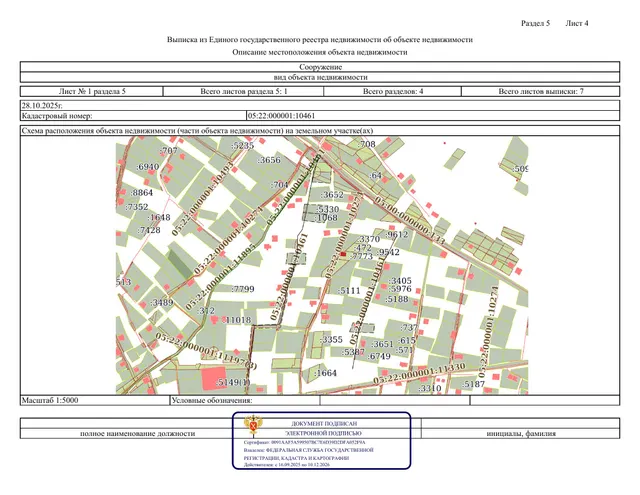Click map parcel label ':5187'
This screenshot has width=640, height=495.
473,384
